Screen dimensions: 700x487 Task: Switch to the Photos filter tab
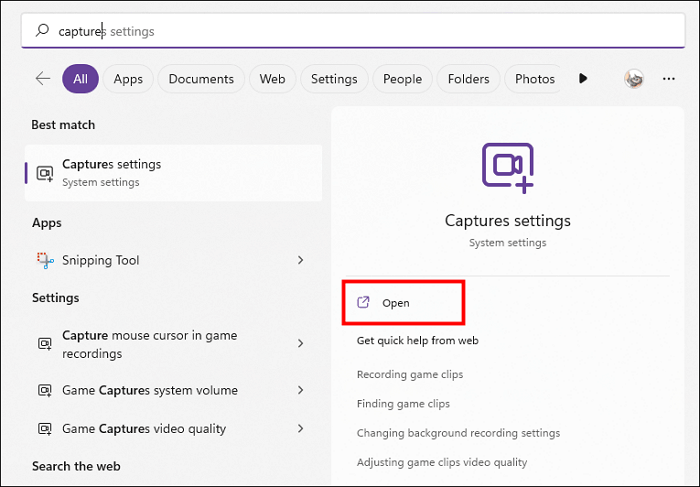pos(534,79)
